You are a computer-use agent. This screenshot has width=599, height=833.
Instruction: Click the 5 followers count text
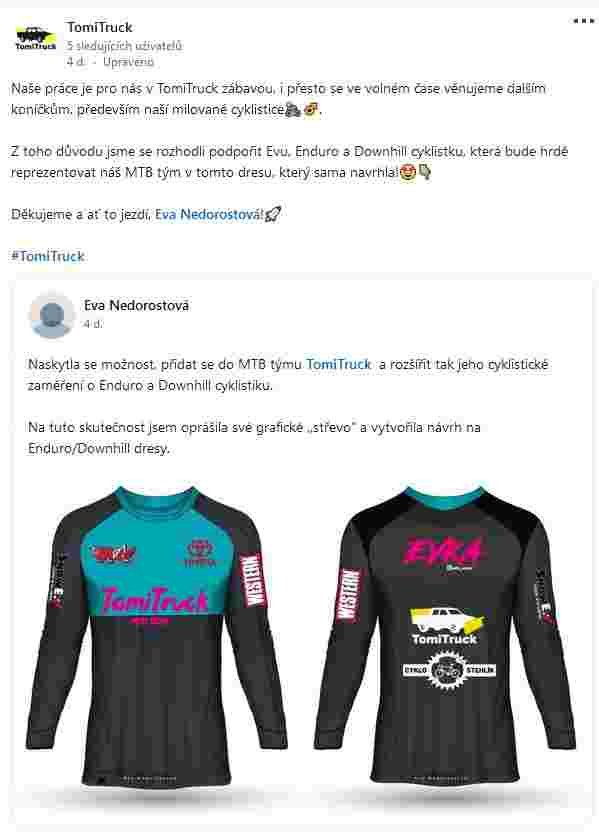124,46
